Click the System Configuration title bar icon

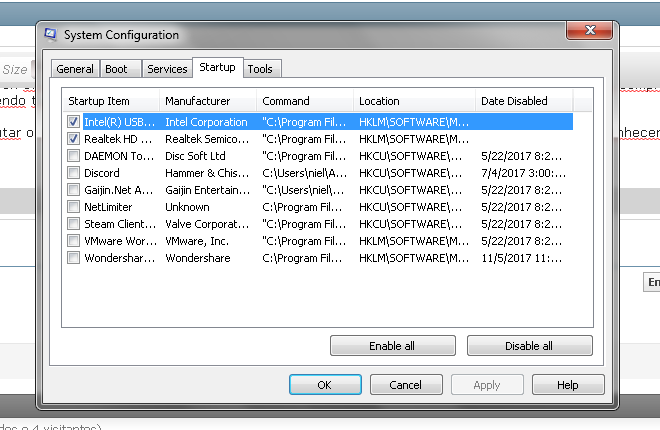[x=50, y=35]
